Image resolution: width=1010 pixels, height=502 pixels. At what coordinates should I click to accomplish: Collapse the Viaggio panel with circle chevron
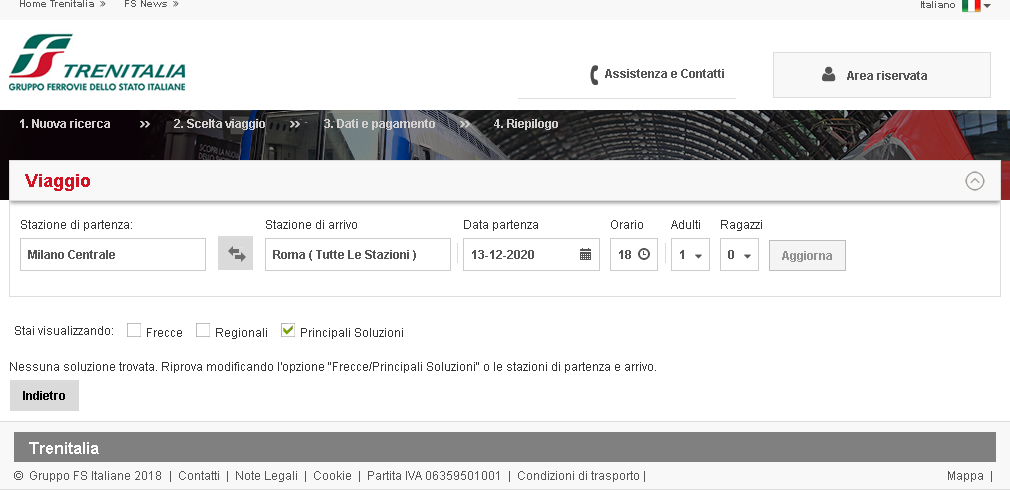[975, 181]
